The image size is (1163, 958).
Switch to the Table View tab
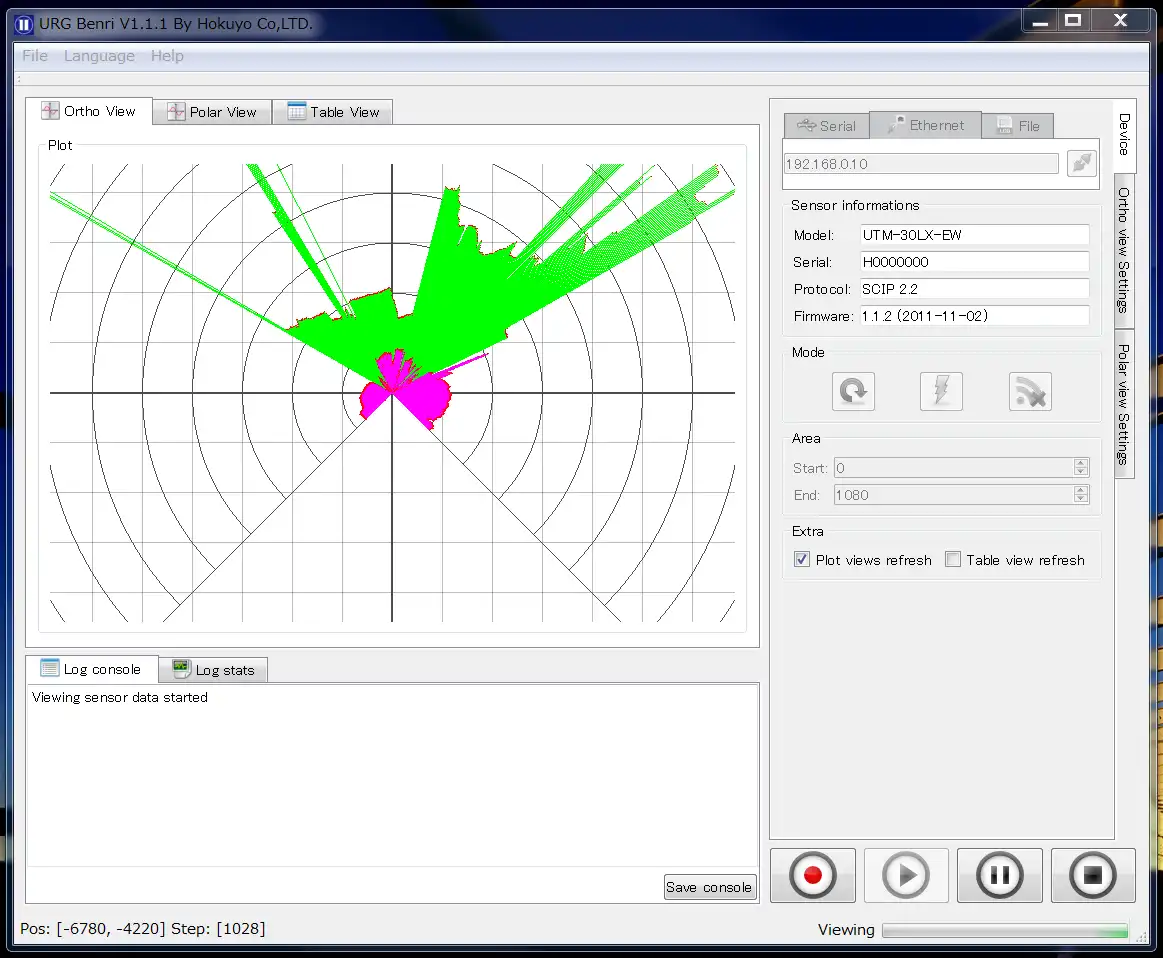(x=333, y=112)
